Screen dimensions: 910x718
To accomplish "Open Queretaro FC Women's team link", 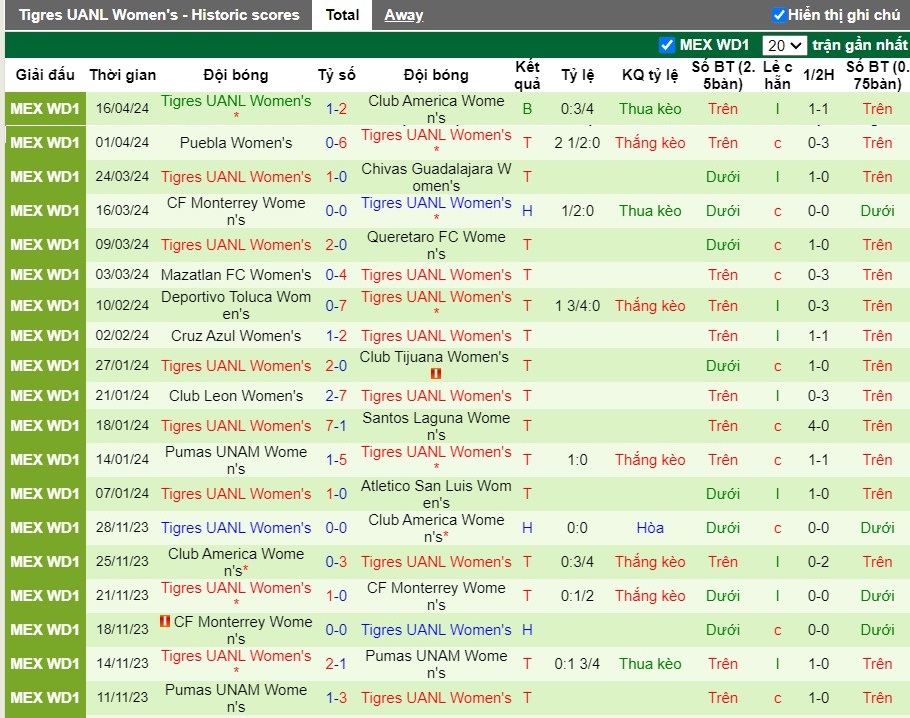I will point(436,245).
